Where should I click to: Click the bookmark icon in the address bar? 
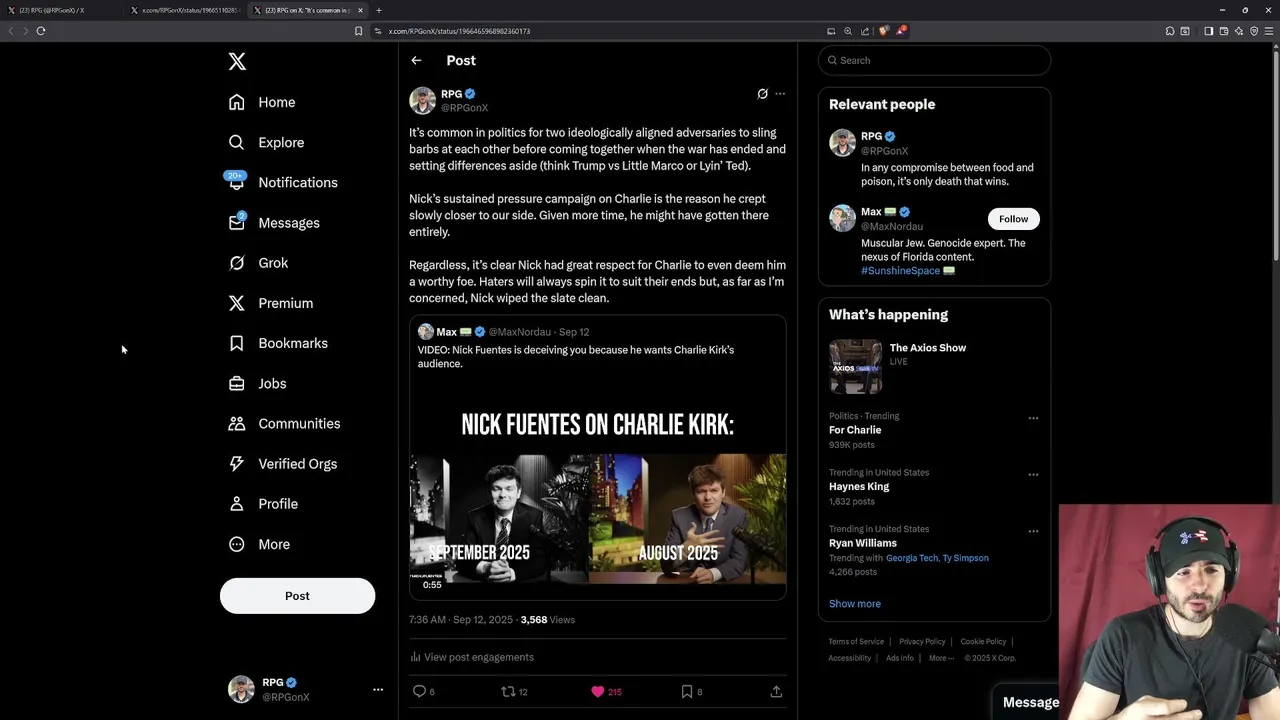[x=358, y=31]
